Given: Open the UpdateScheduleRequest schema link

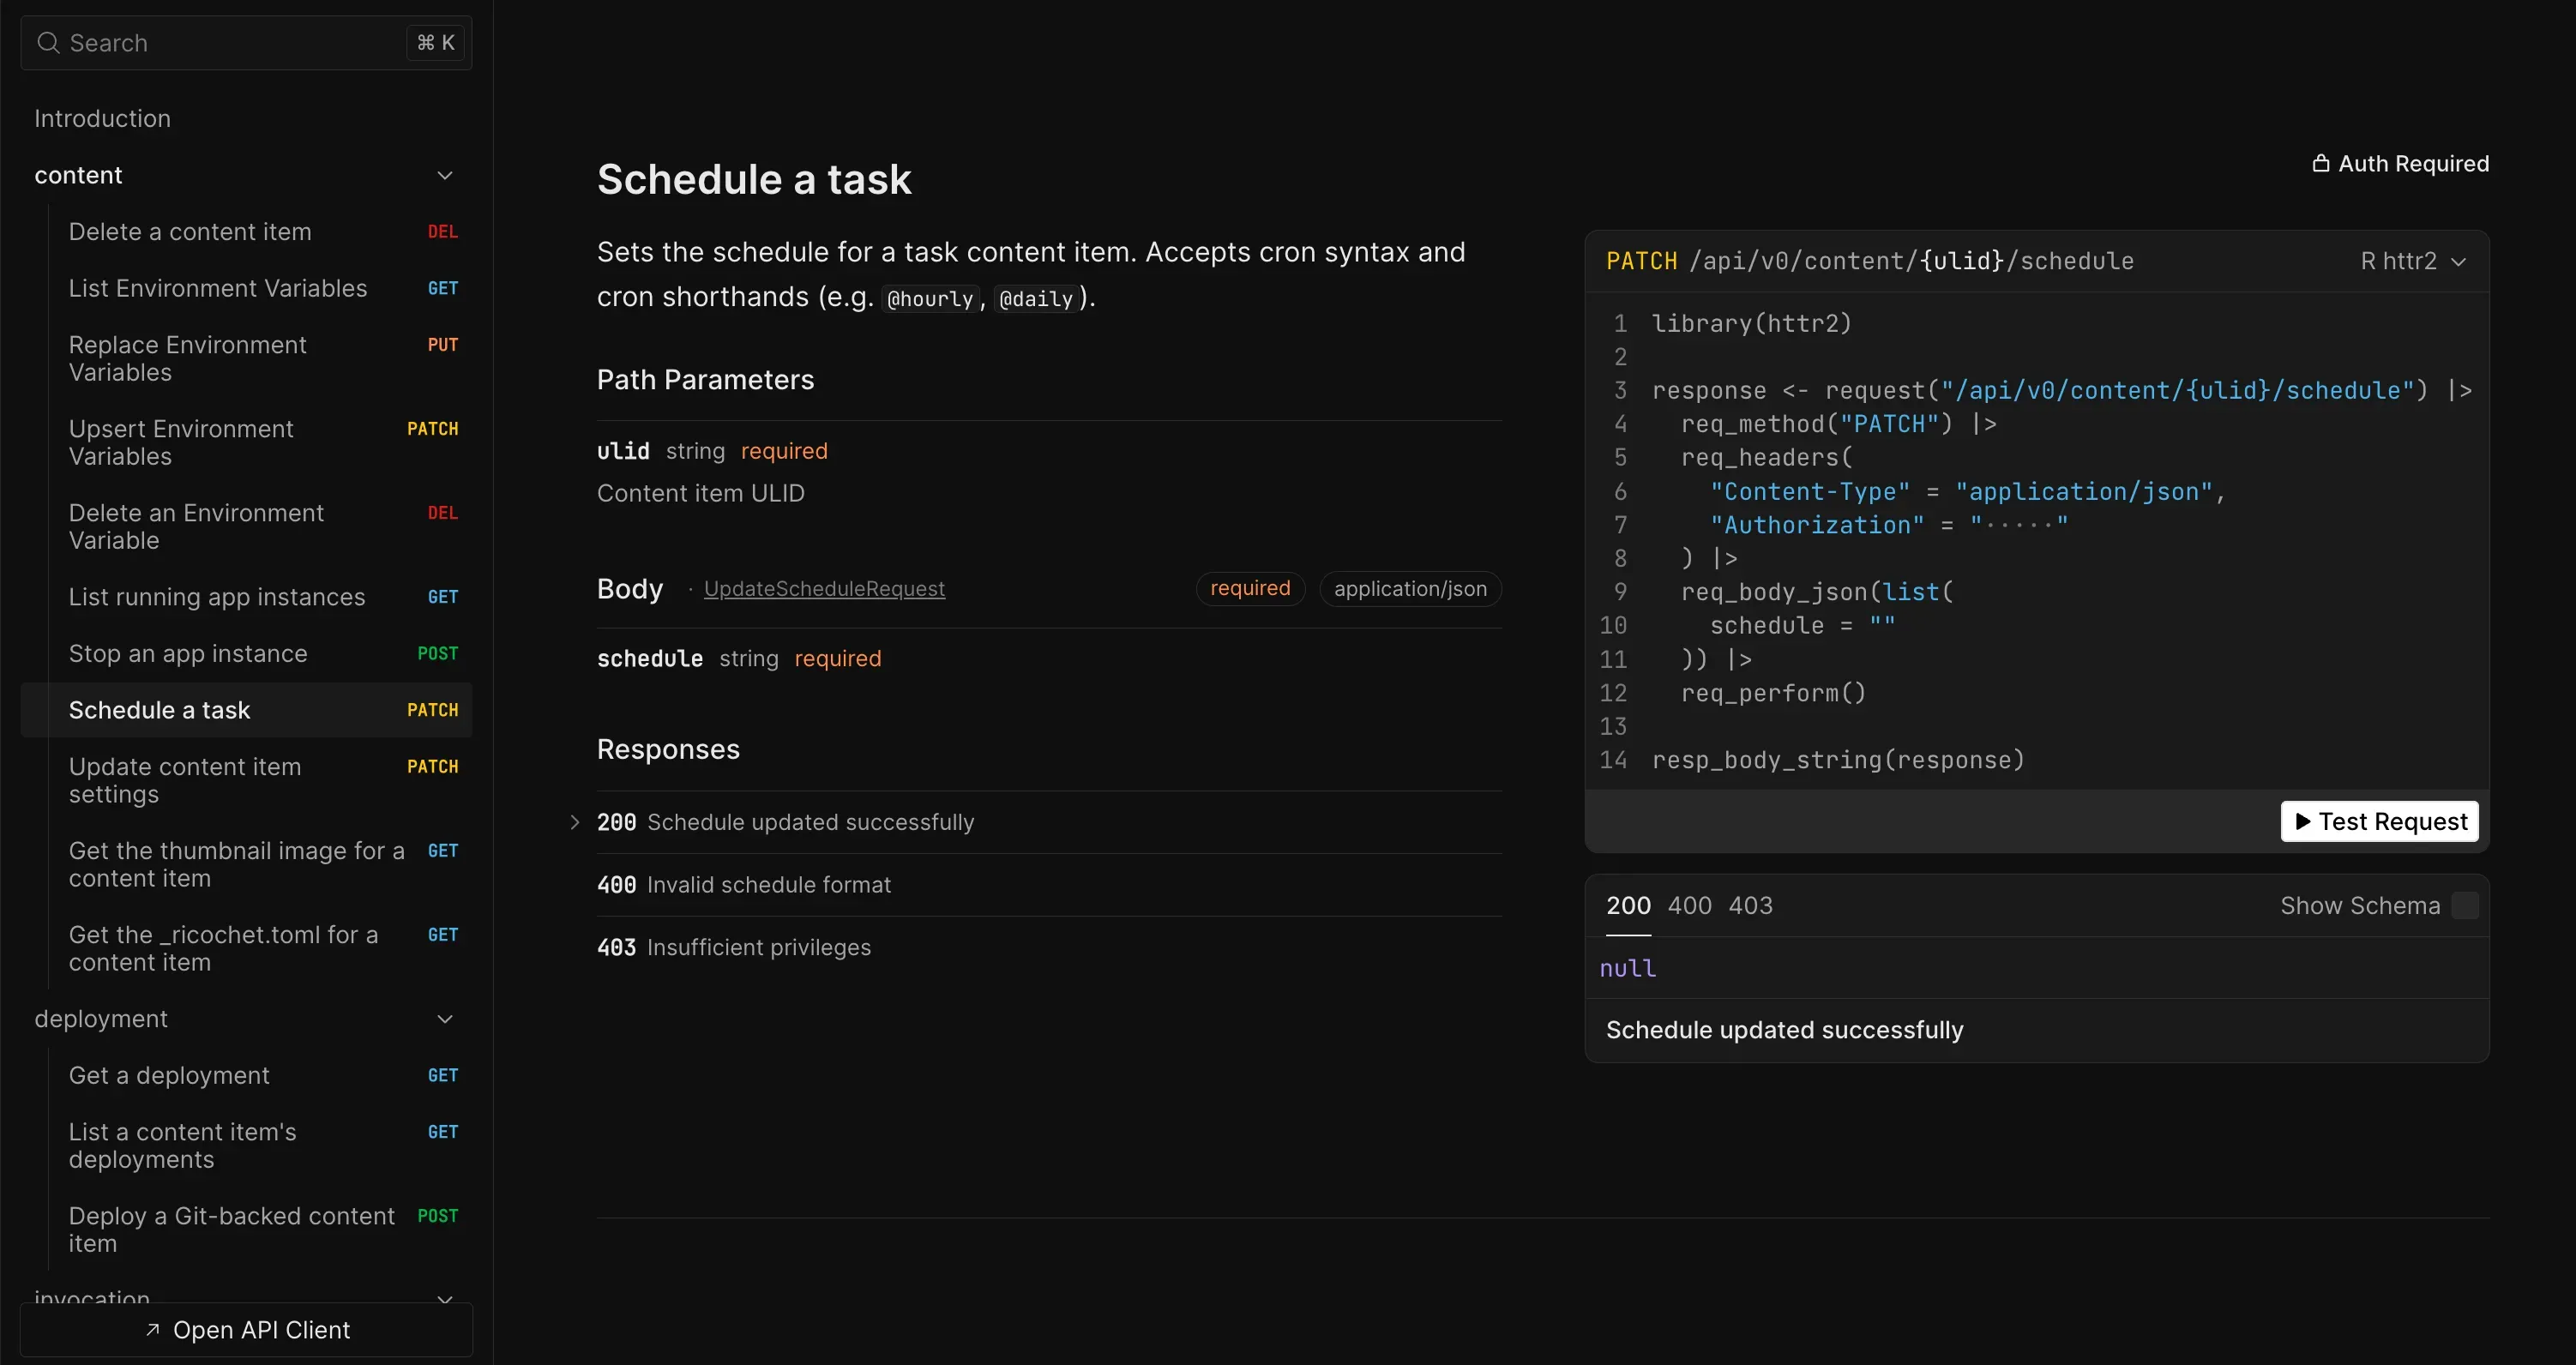Looking at the screenshot, I should tap(824, 589).
